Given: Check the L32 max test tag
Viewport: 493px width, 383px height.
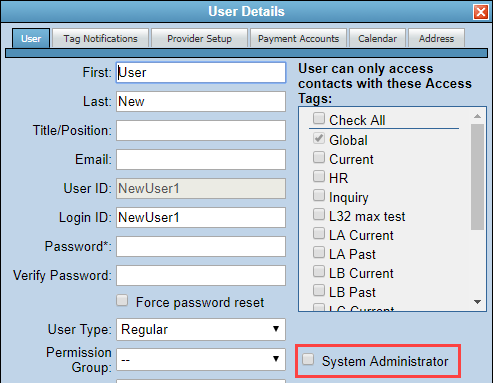Looking at the screenshot, I should [x=319, y=214].
